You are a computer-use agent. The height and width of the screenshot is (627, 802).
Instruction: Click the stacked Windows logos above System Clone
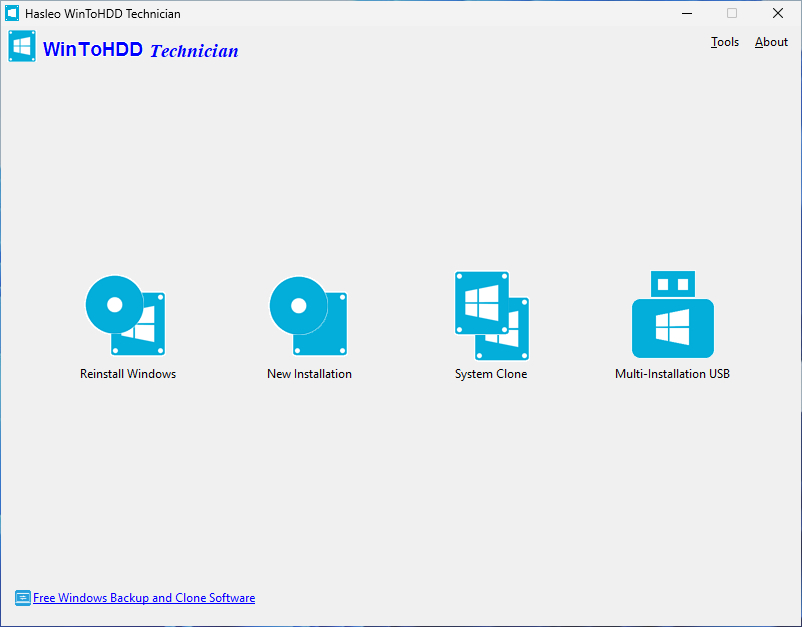tap(491, 315)
